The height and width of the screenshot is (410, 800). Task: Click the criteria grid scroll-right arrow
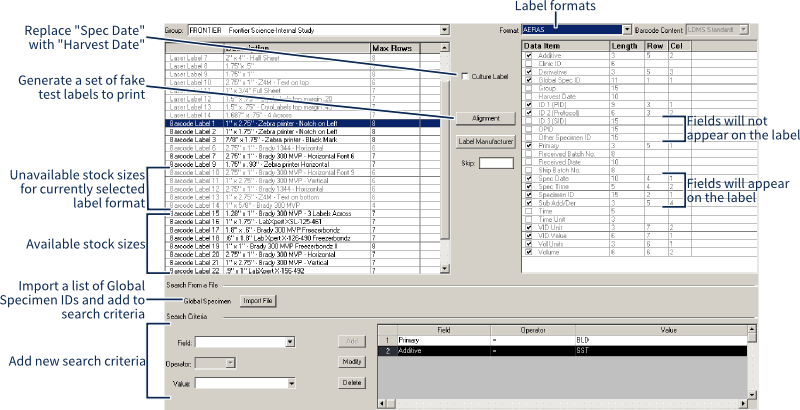point(743,404)
